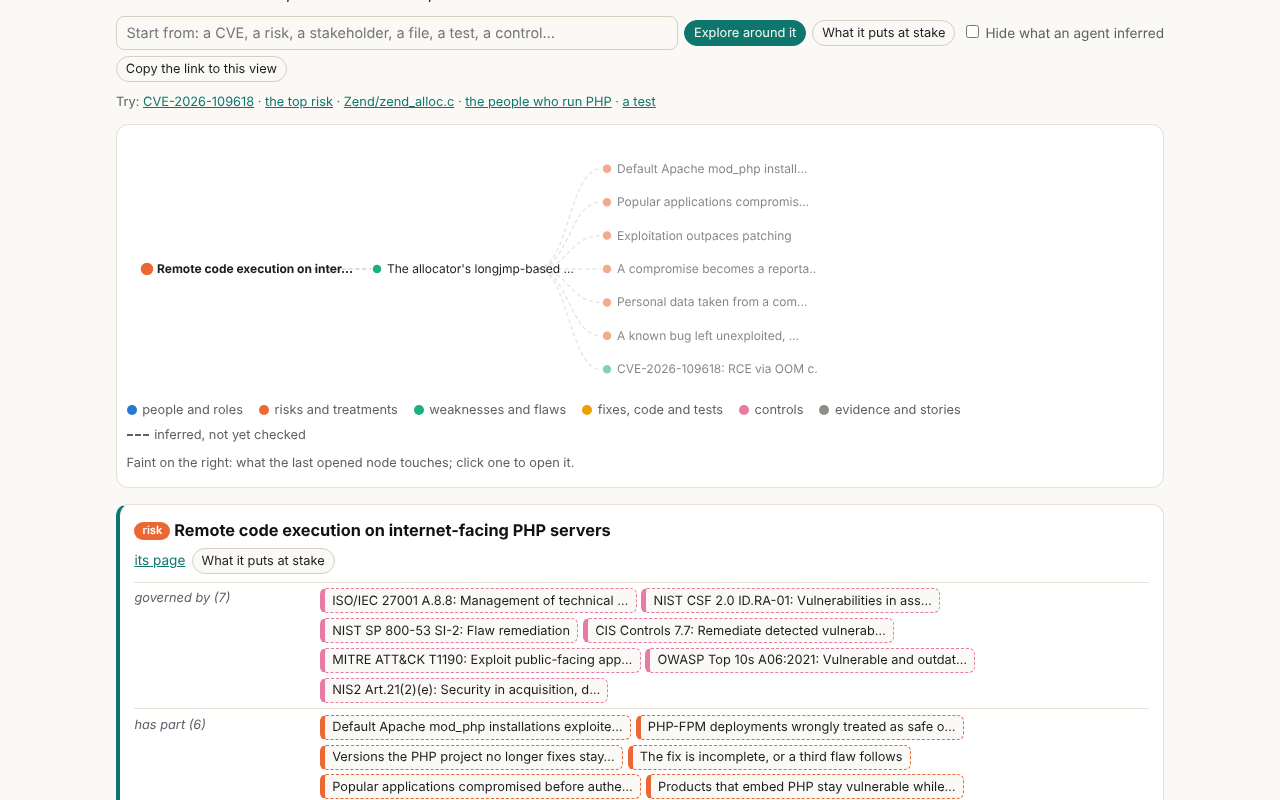The height and width of the screenshot is (800, 1280).
Task: Click its page link in risk card
Action: pyautogui.click(x=160, y=561)
